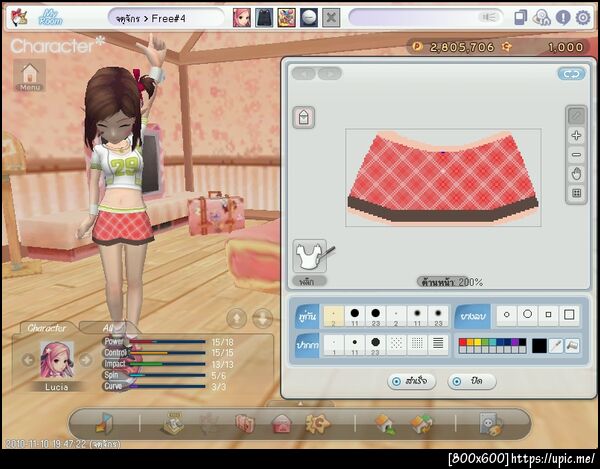Image resolution: width=600 pixels, height=469 pixels.
Task: Click the current black color box
Action: [x=539, y=346]
